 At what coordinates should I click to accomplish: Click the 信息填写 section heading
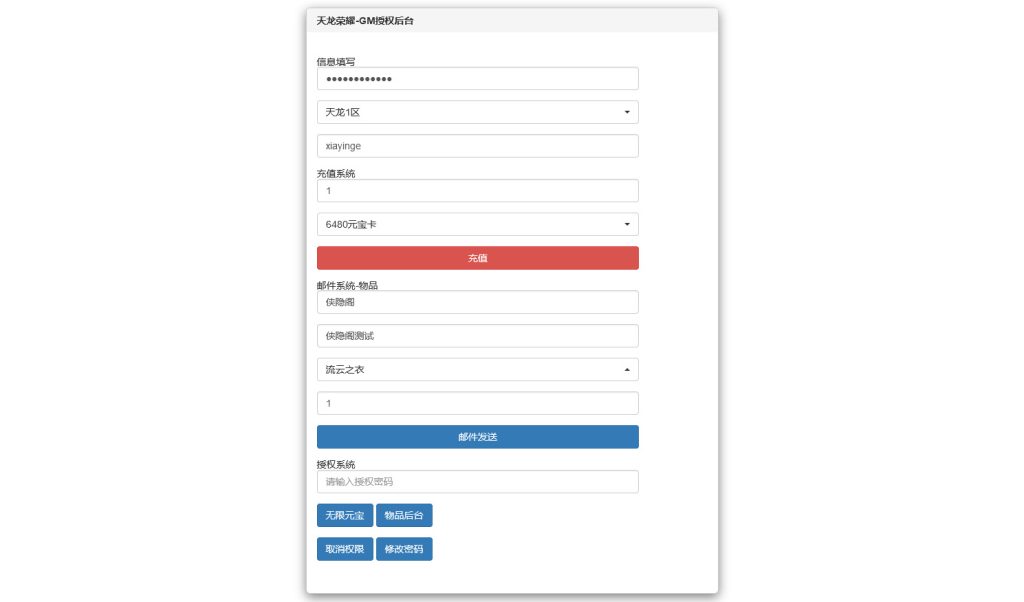[330, 61]
